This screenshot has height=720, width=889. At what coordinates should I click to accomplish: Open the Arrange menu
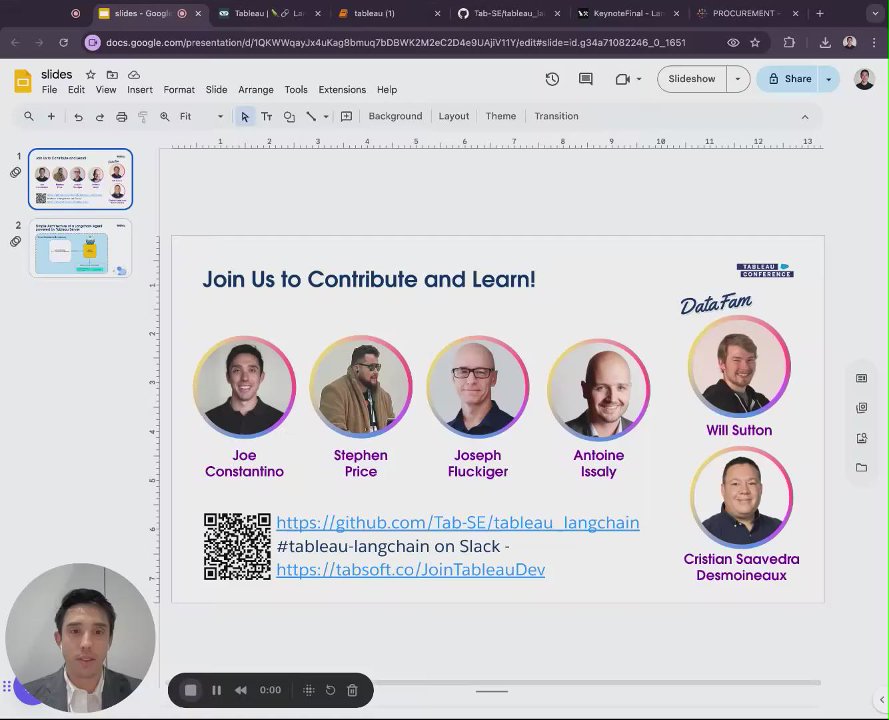point(256,90)
